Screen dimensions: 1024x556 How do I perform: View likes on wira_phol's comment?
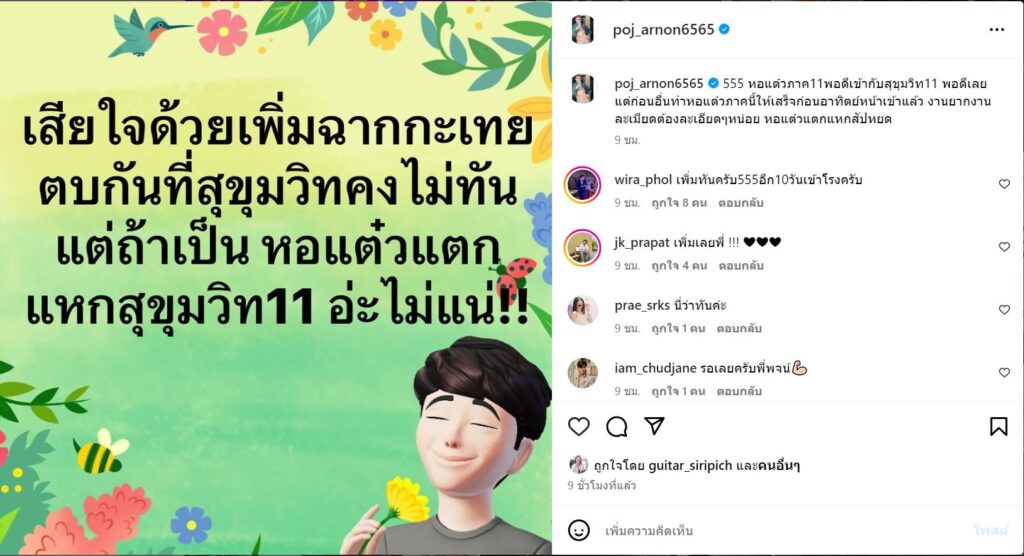(679, 203)
